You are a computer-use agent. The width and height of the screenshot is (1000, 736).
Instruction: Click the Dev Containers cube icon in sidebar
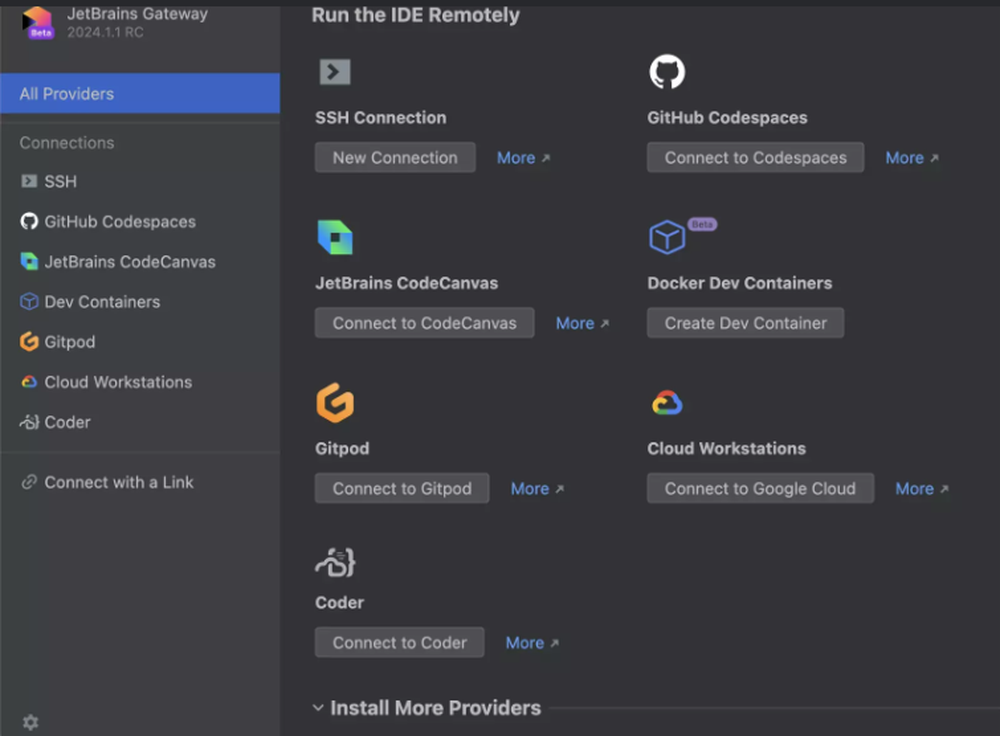[x=29, y=302]
